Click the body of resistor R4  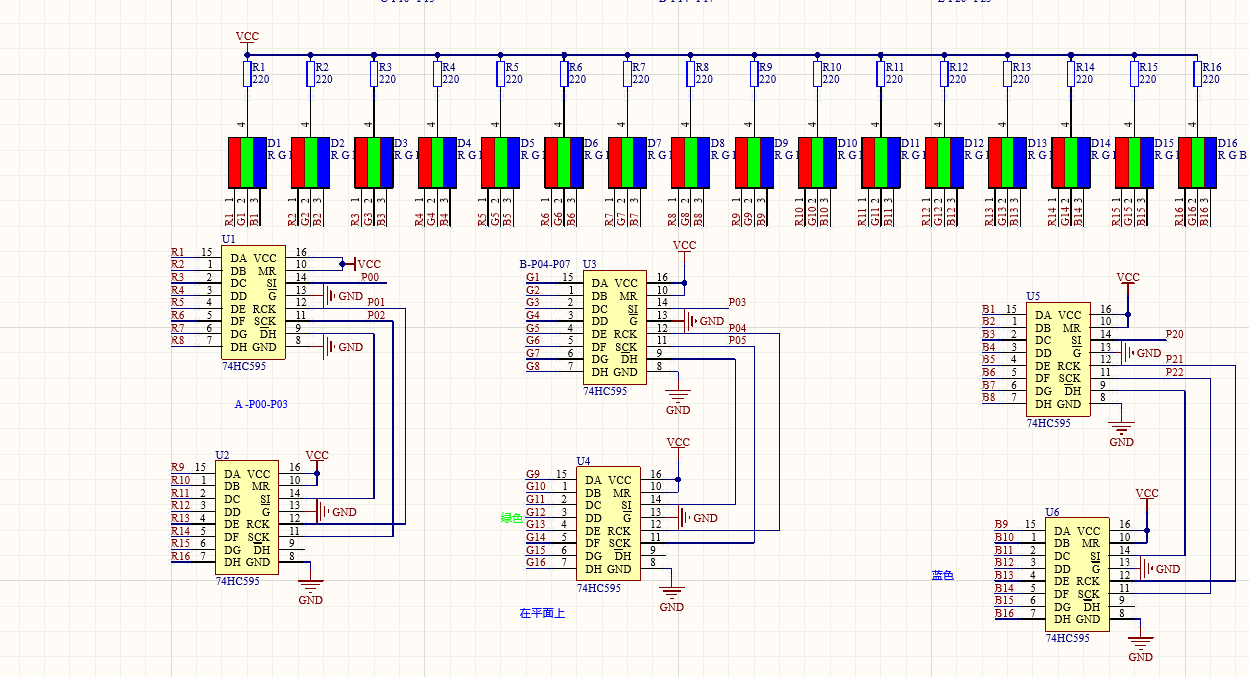tap(437, 74)
